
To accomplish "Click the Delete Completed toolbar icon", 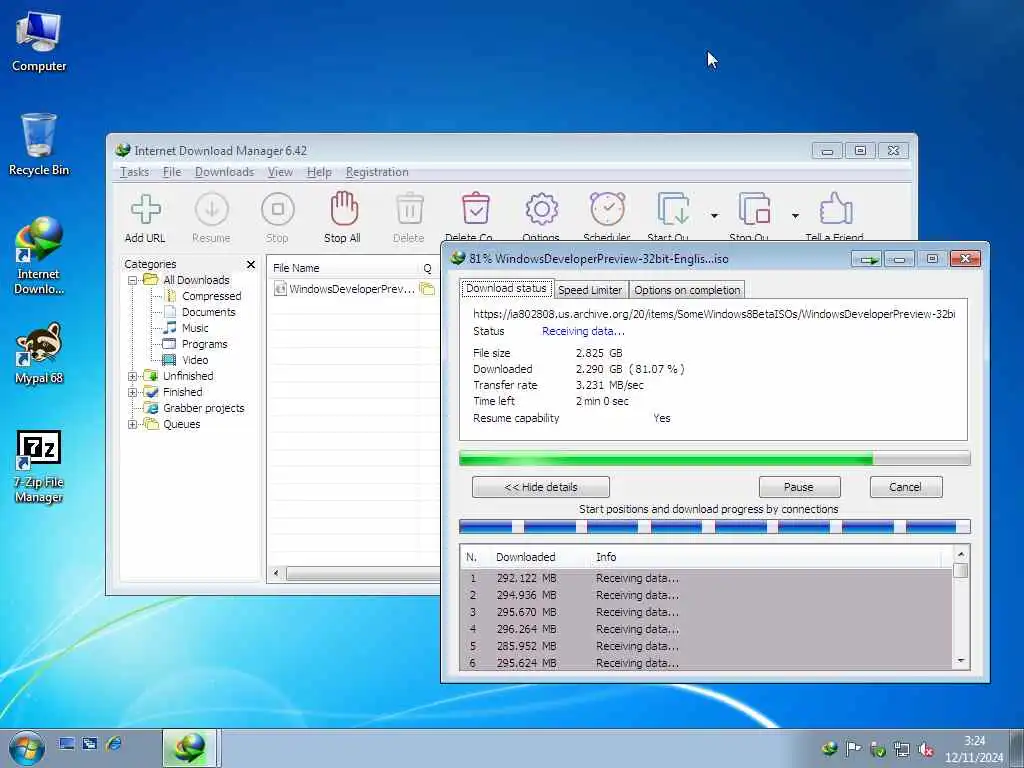I will coord(475,209).
